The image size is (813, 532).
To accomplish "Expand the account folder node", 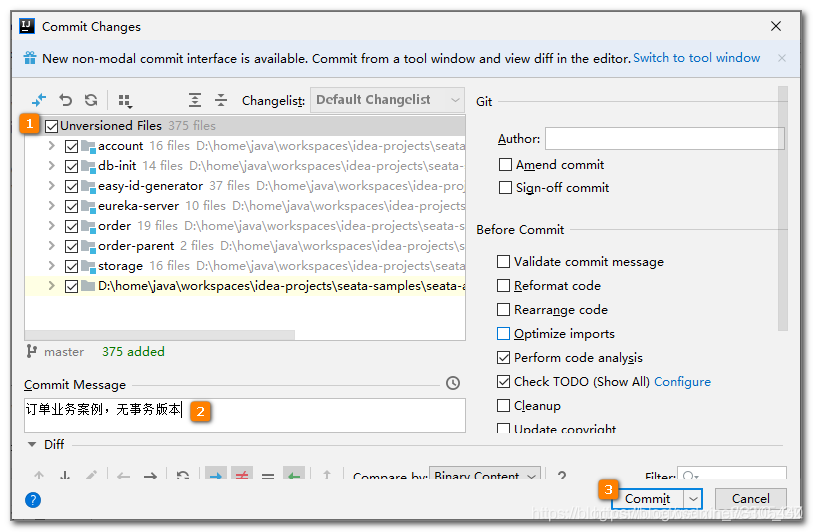I will click(51, 146).
